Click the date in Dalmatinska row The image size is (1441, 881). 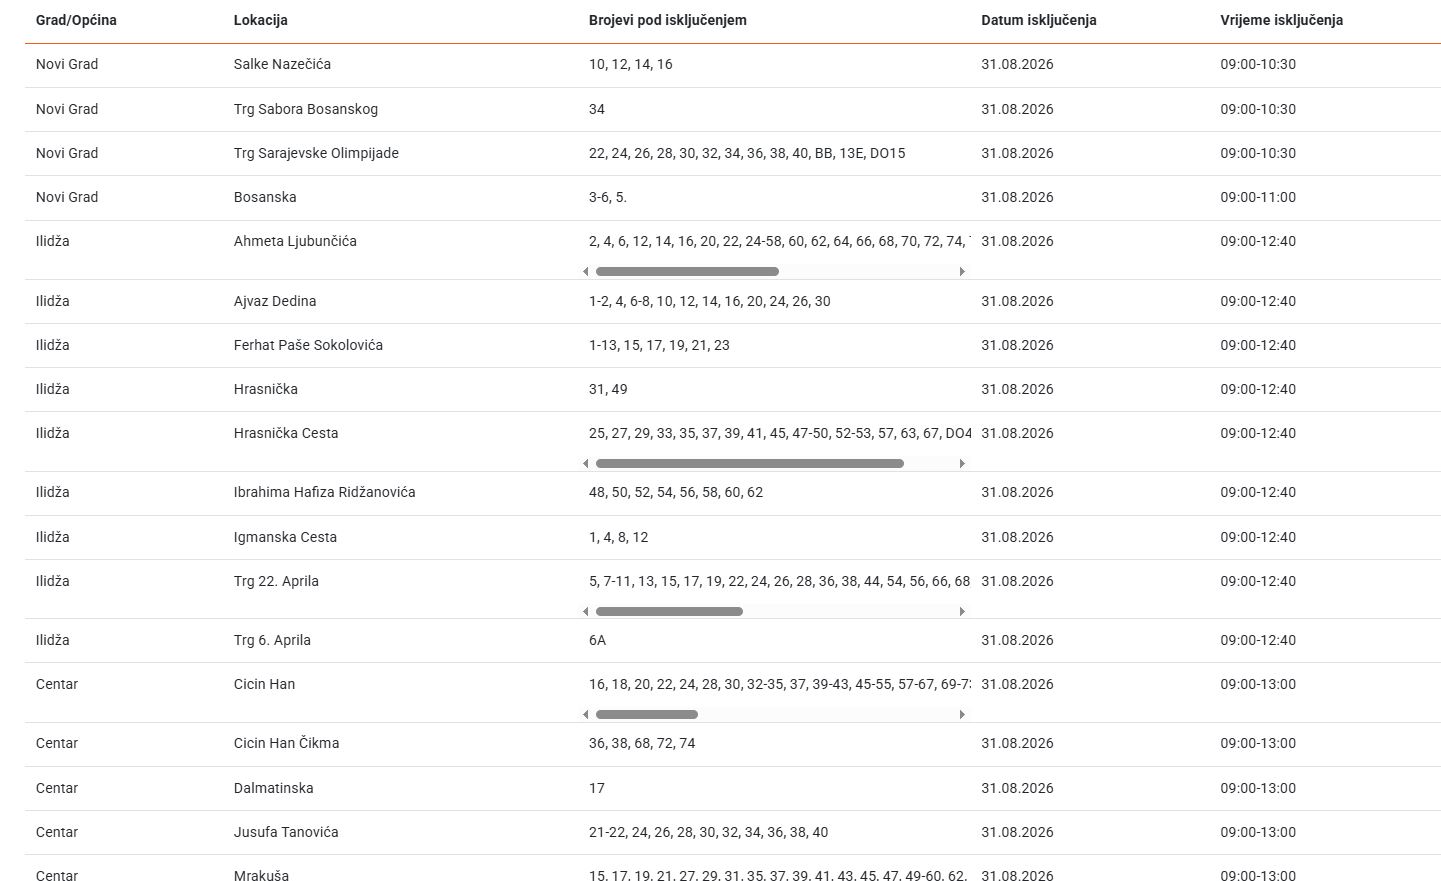pyautogui.click(x=1017, y=788)
